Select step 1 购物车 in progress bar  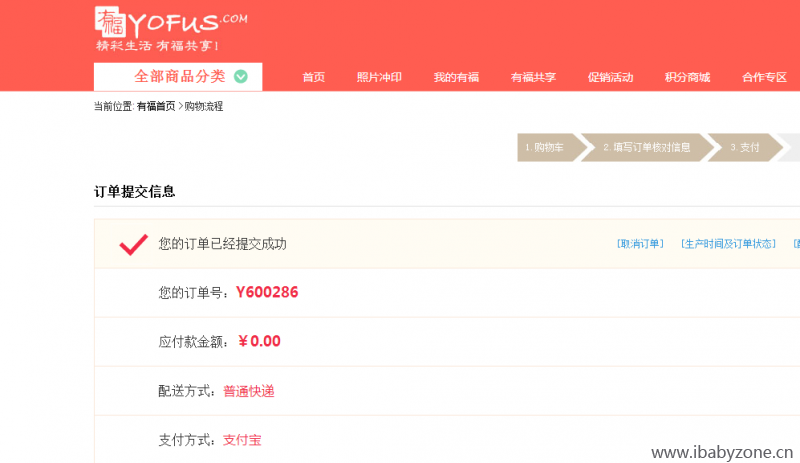click(x=549, y=148)
